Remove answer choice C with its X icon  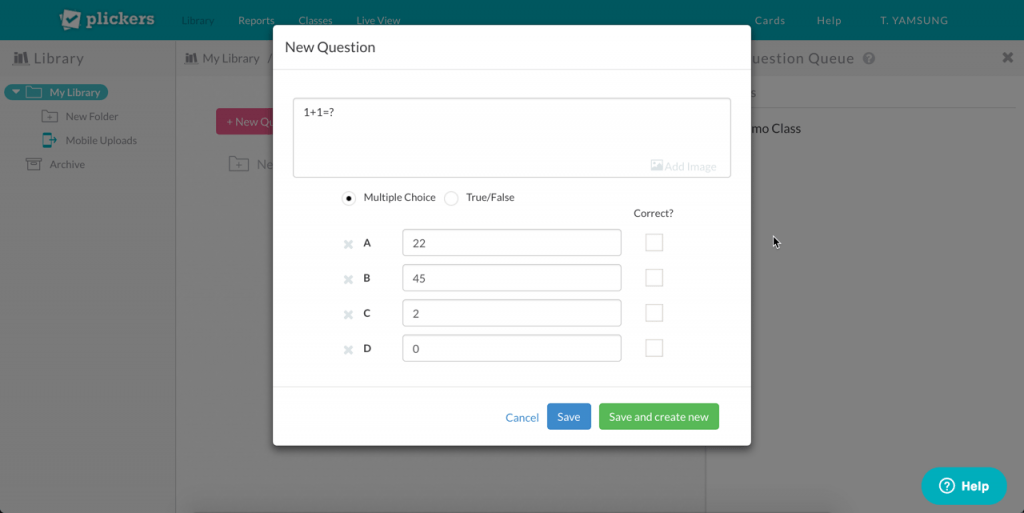coord(348,315)
